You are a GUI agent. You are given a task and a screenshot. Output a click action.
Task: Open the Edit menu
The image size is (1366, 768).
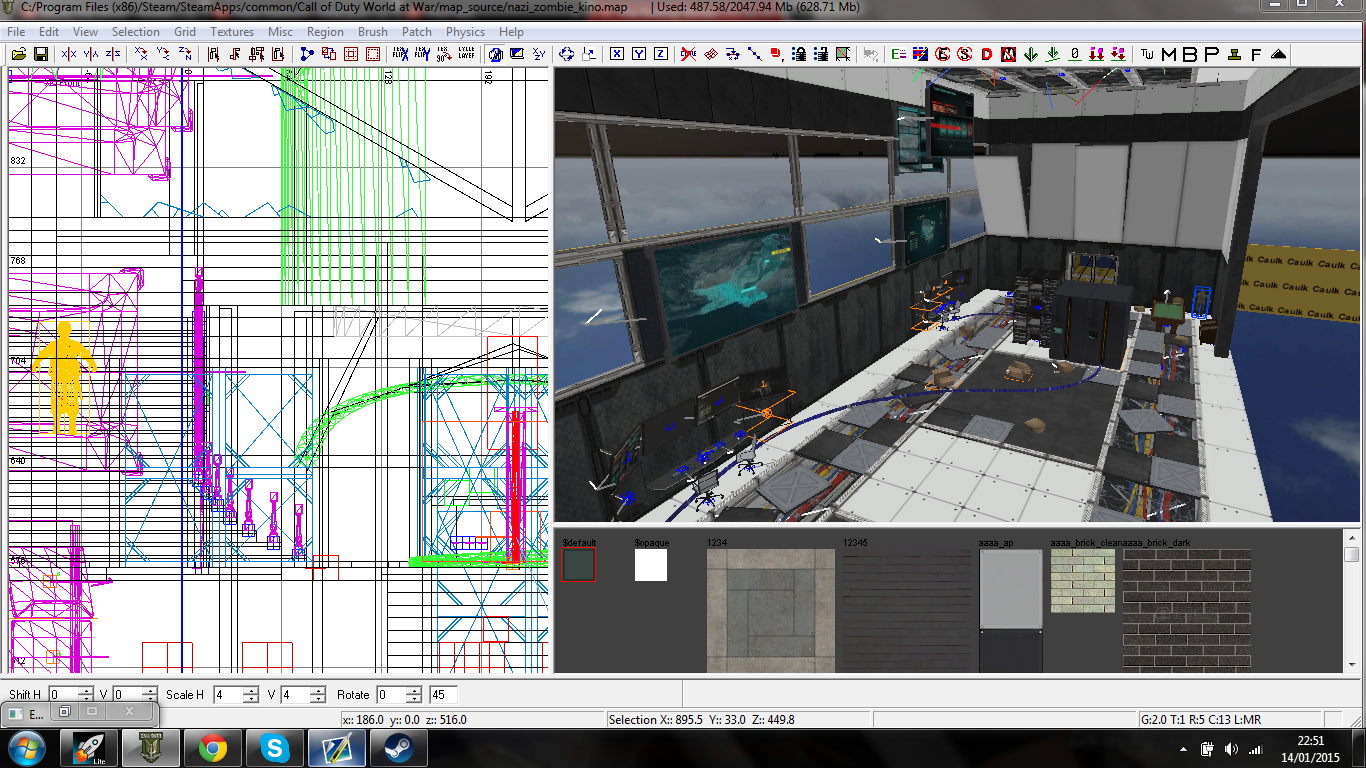[x=49, y=31]
